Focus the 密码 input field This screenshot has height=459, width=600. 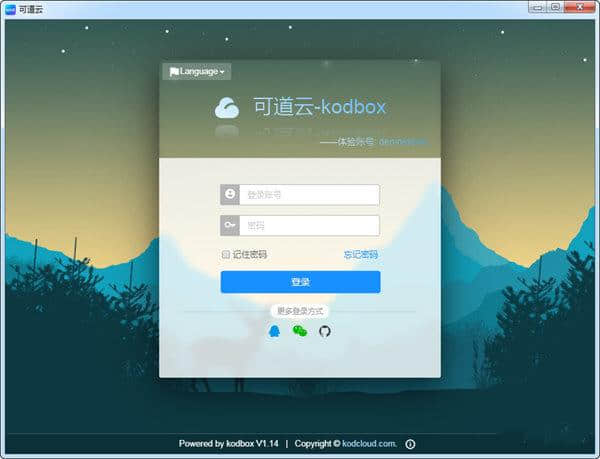(309, 226)
